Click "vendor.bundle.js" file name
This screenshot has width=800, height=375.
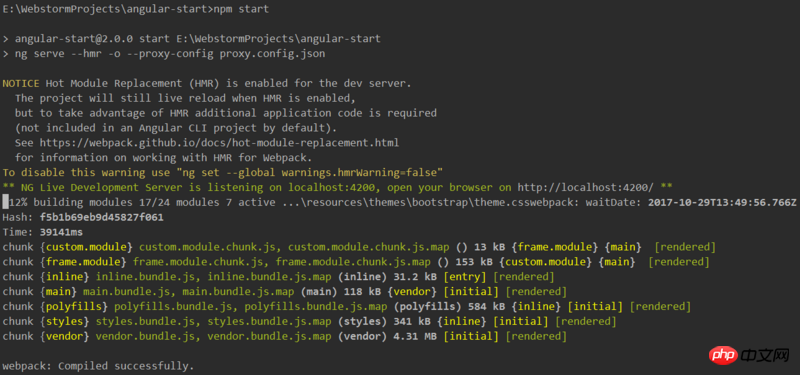(x=145, y=336)
